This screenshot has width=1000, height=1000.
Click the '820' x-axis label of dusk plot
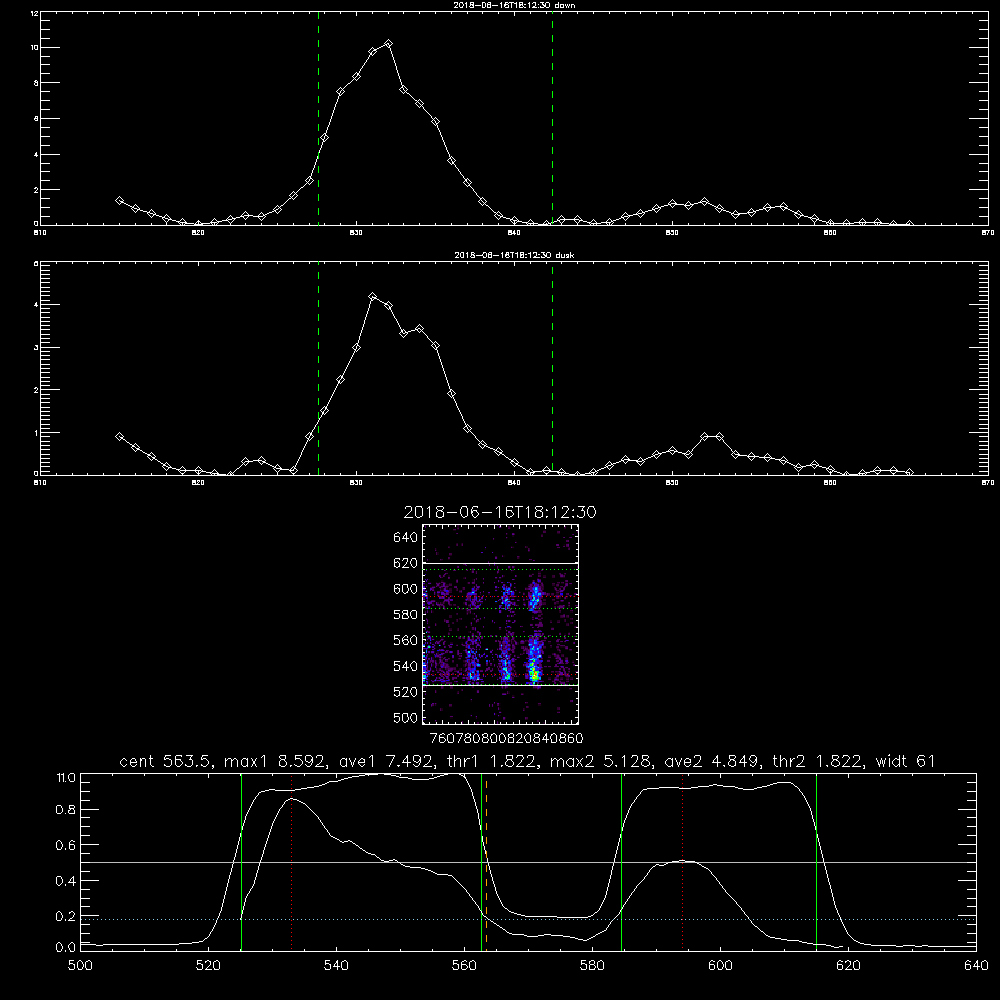tap(198, 483)
